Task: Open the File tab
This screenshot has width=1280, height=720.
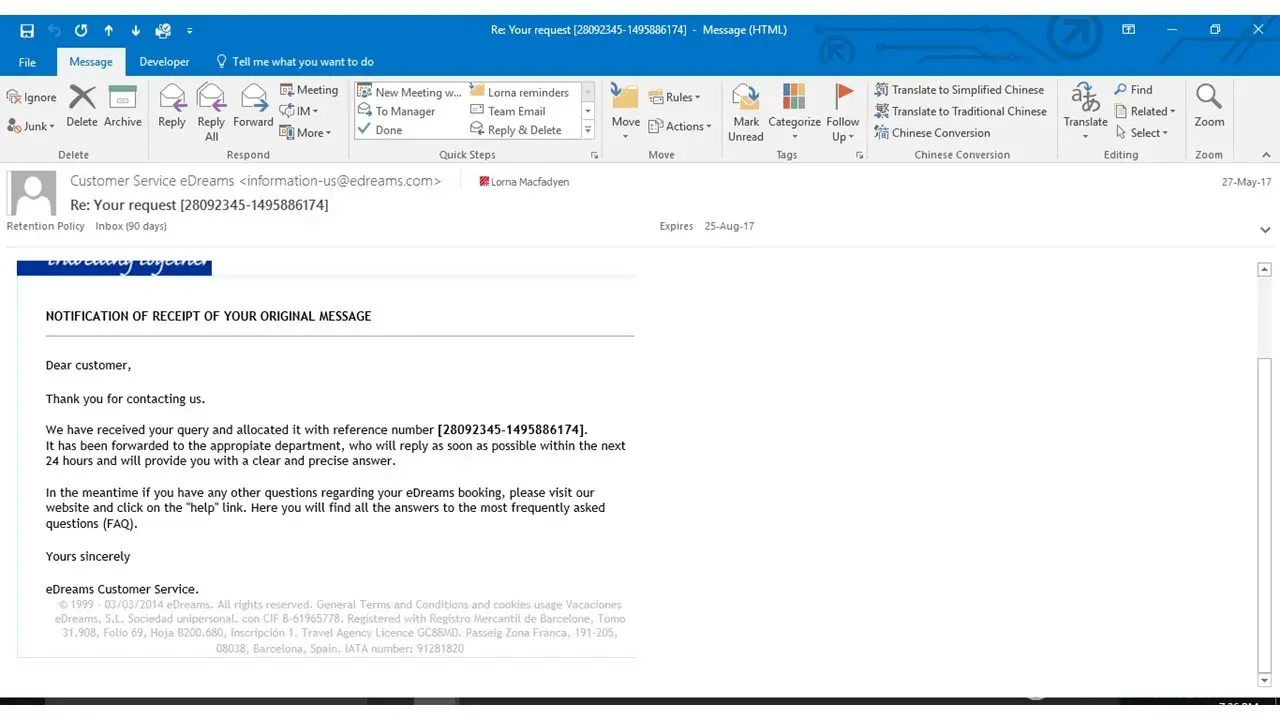Action: pyautogui.click(x=28, y=62)
